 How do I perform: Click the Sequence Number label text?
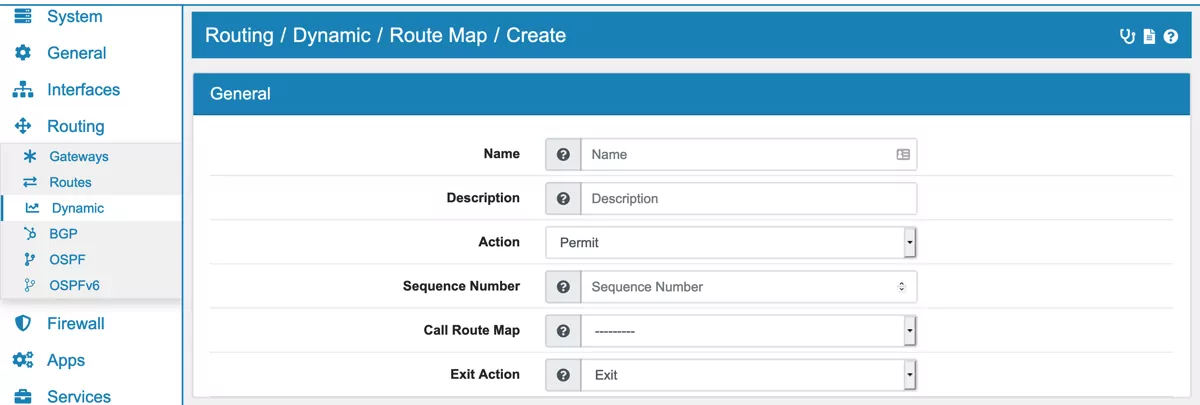tap(461, 286)
